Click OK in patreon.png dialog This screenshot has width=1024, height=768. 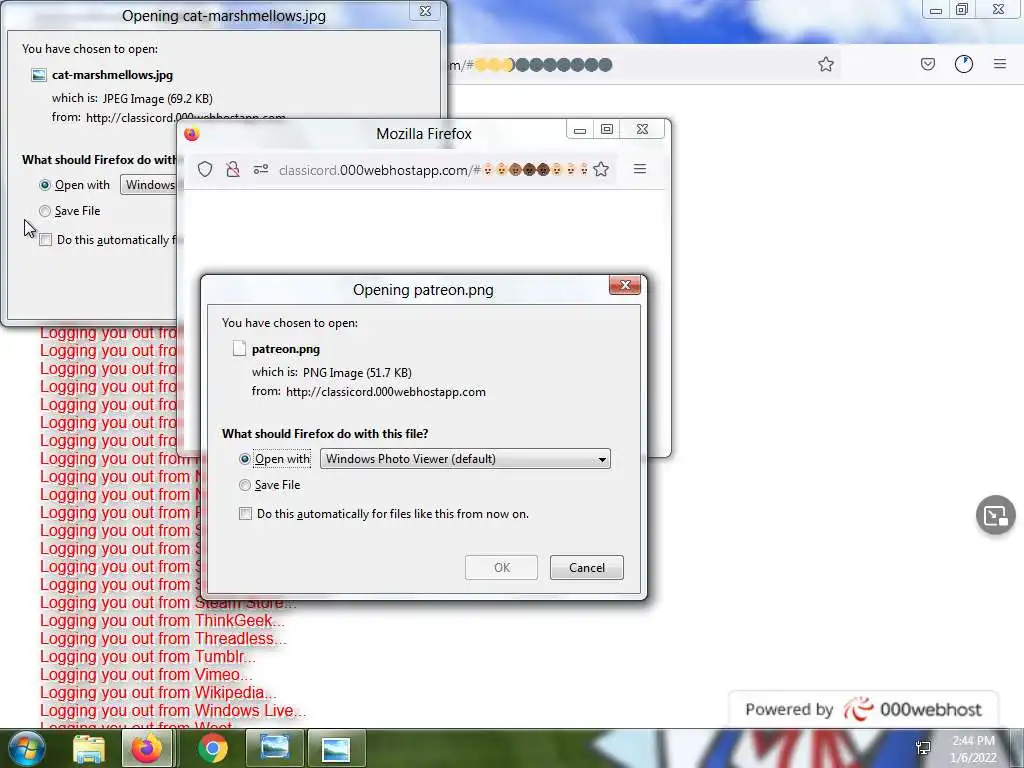[502, 568]
